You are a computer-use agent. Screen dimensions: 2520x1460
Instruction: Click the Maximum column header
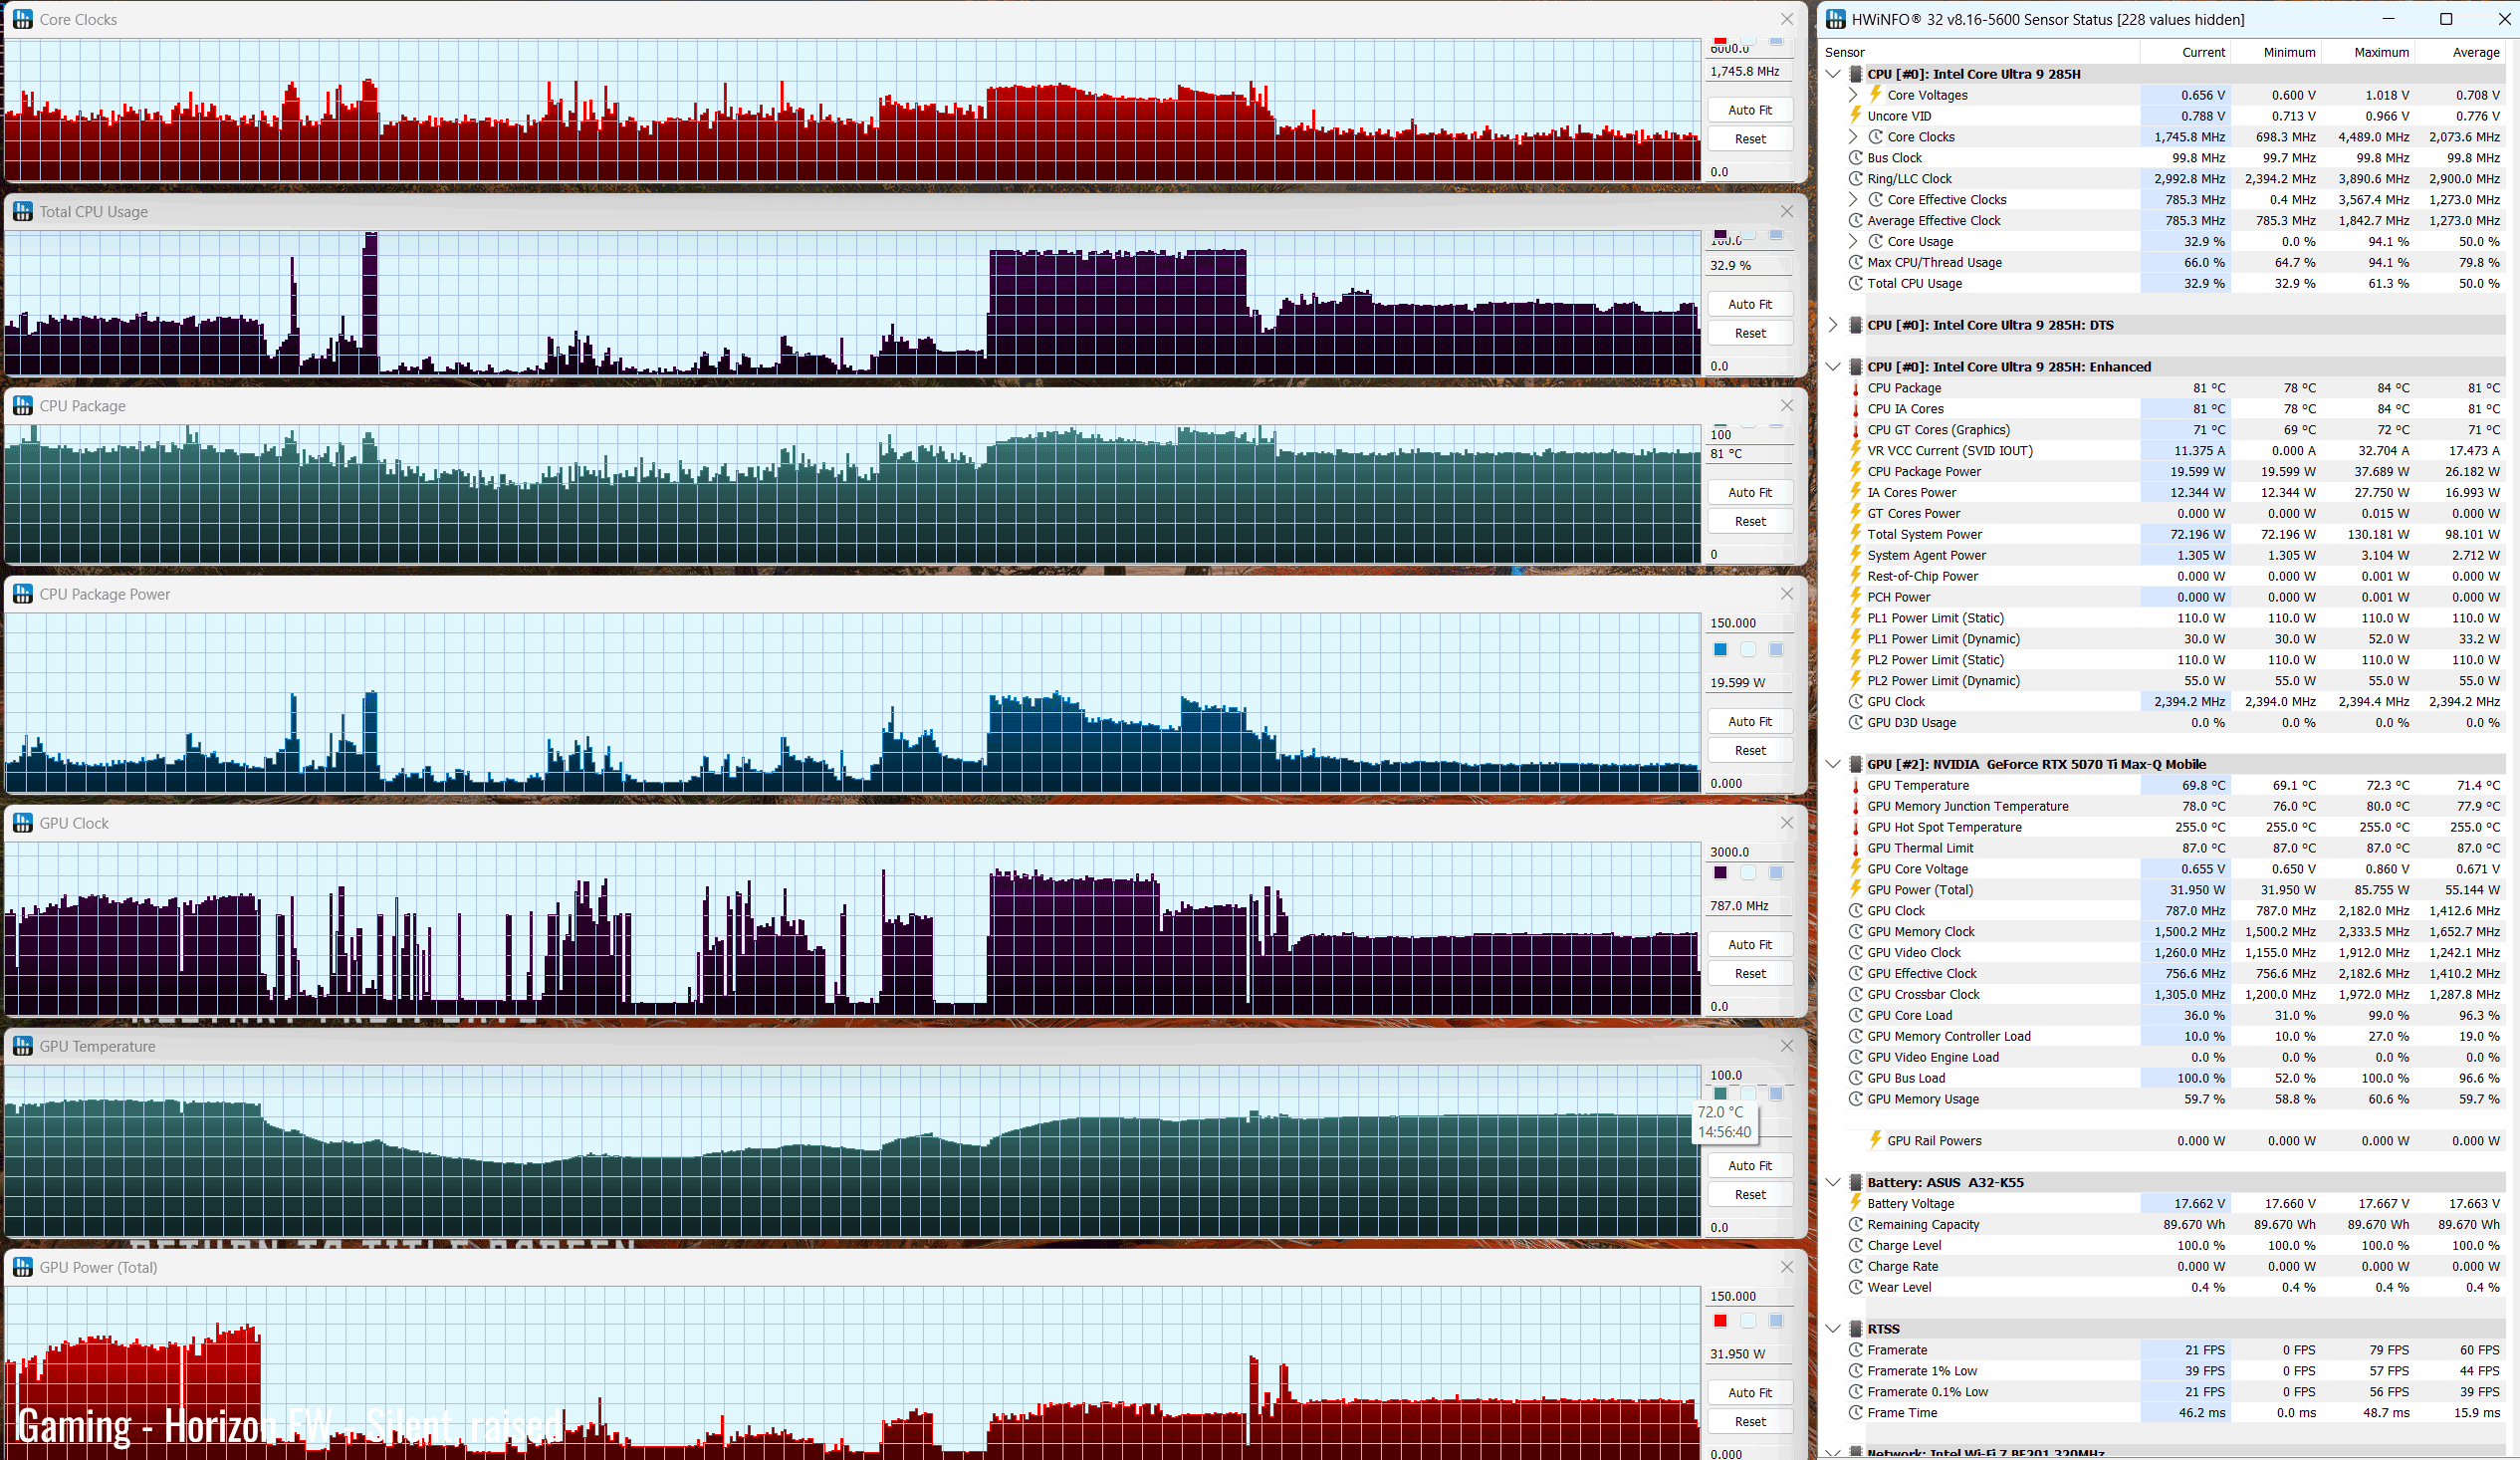[x=2367, y=52]
